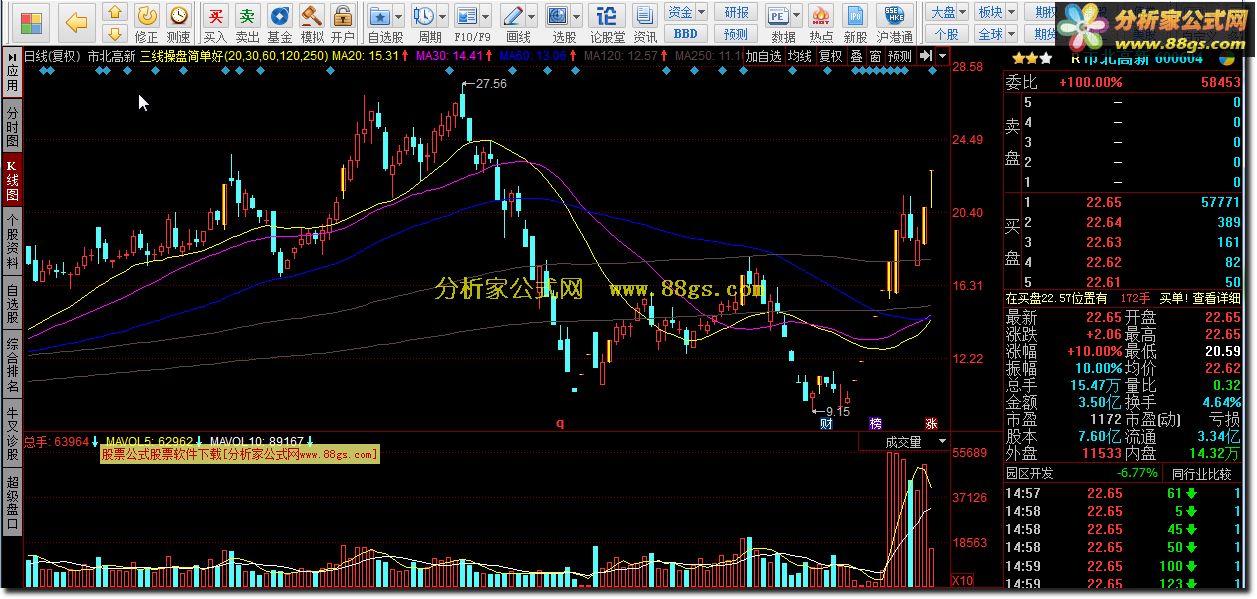1257x599 pixels.
Task: Click the 周期 period clock icon
Action: click(x=426, y=23)
